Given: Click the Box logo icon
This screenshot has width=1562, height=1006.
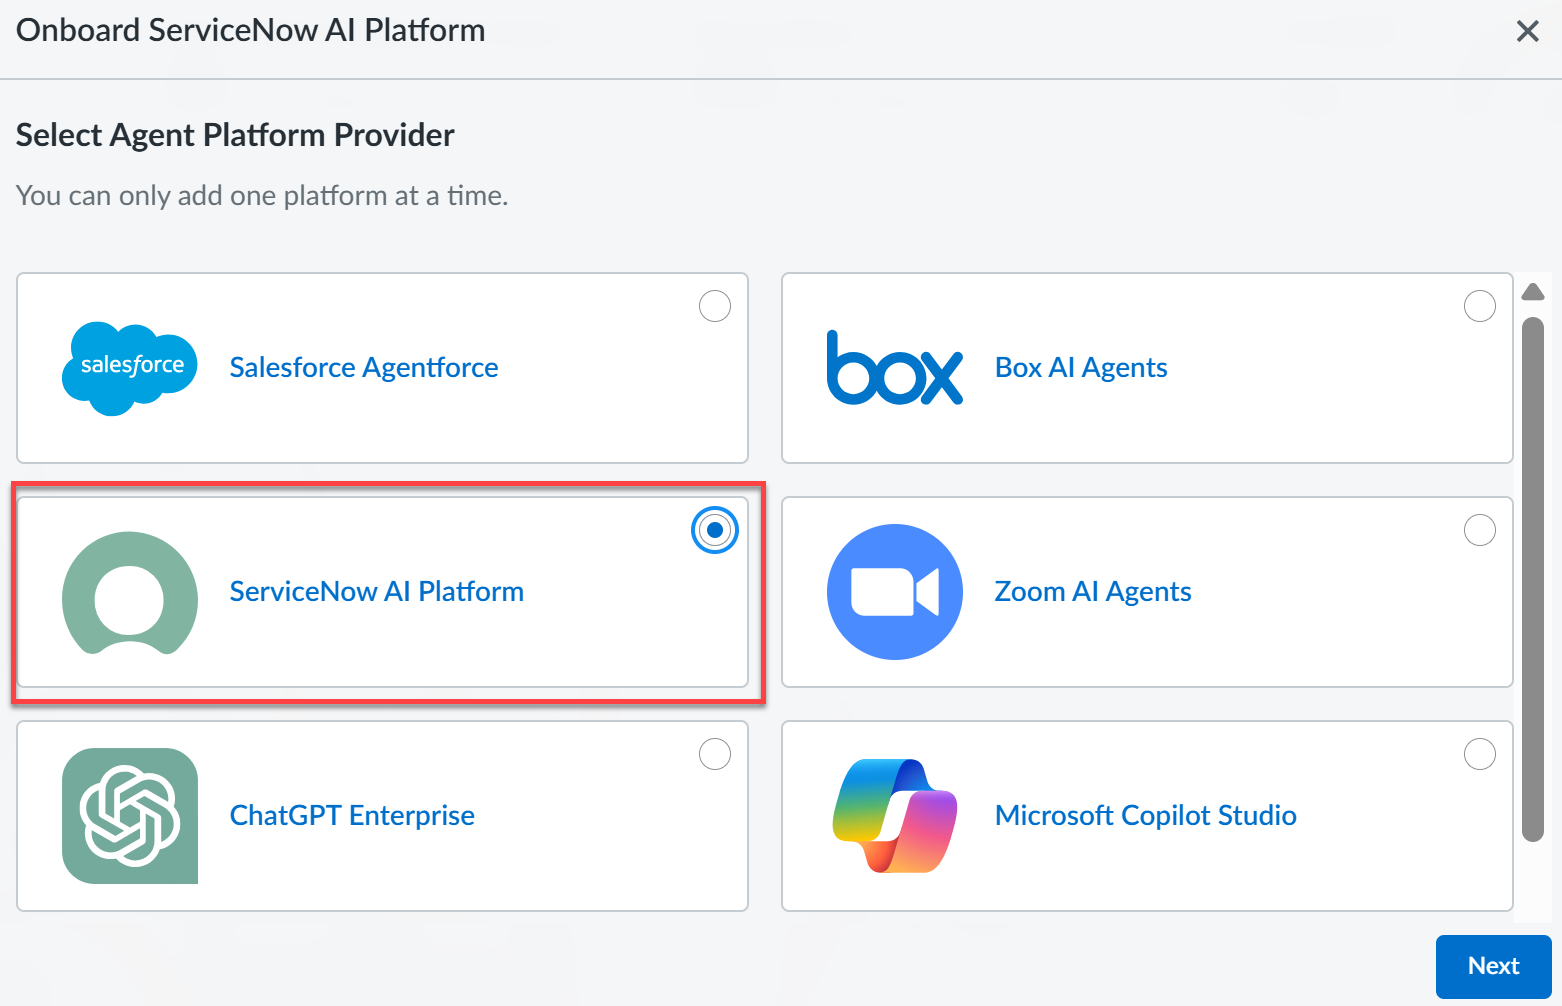Looking at the screenshot, I should (x=895, y=368).
